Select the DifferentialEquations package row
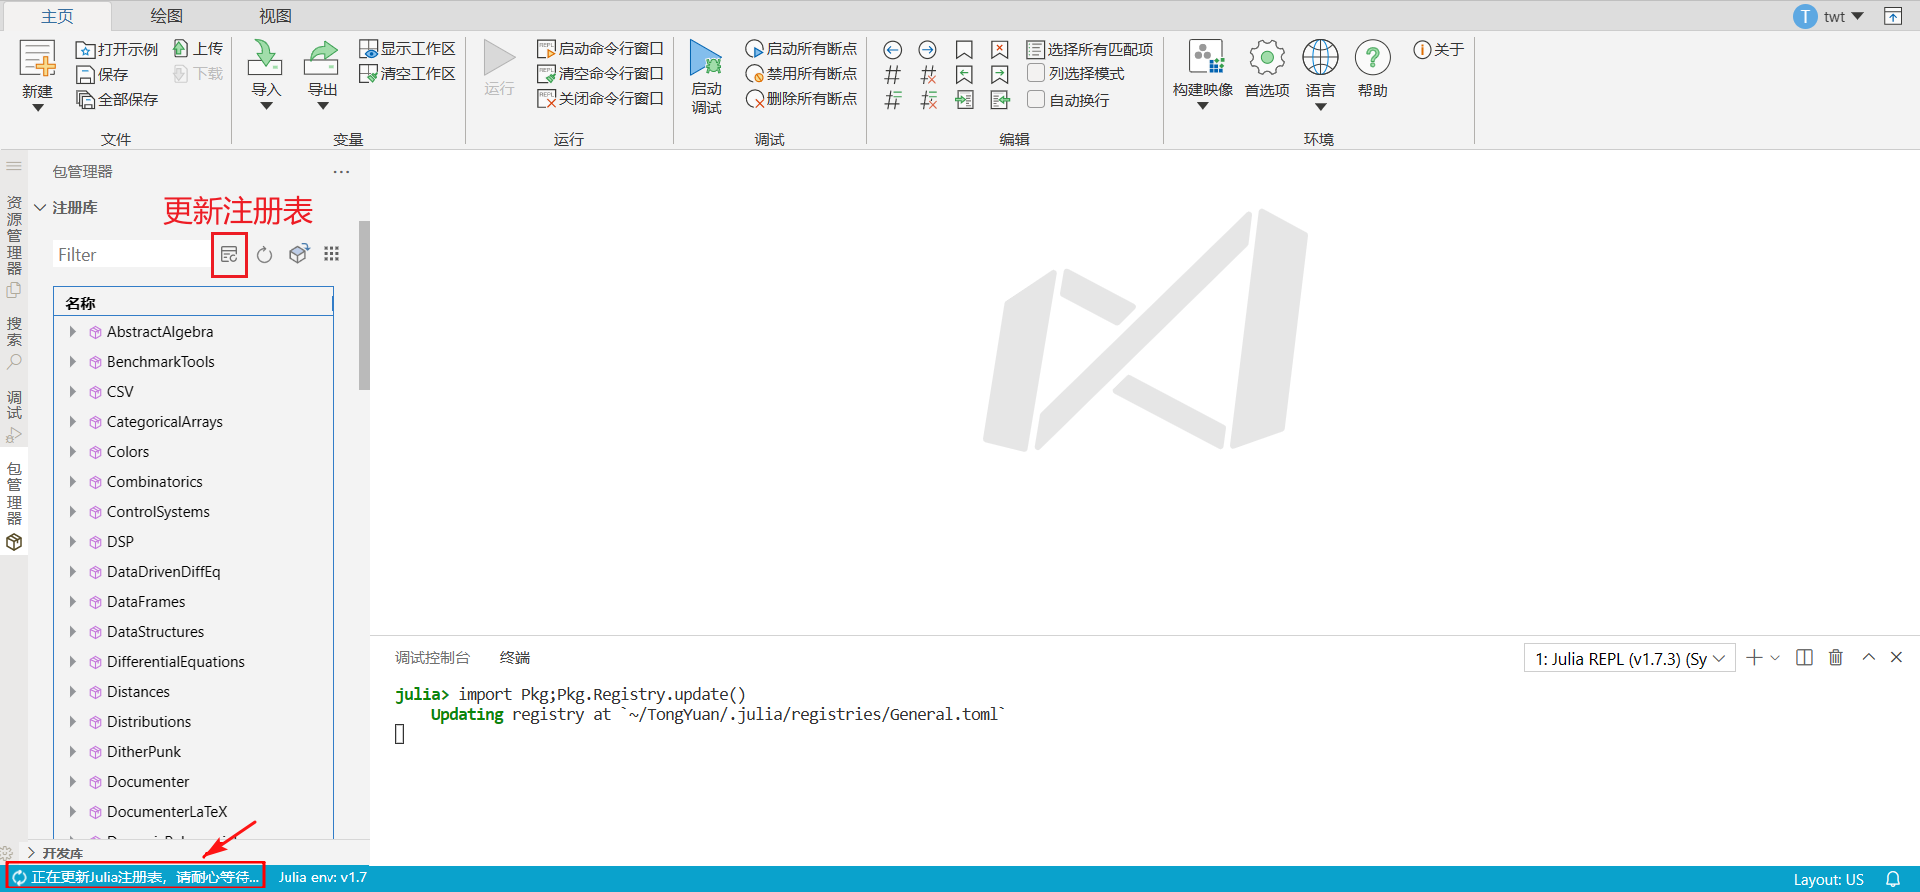 coord(193,662)
